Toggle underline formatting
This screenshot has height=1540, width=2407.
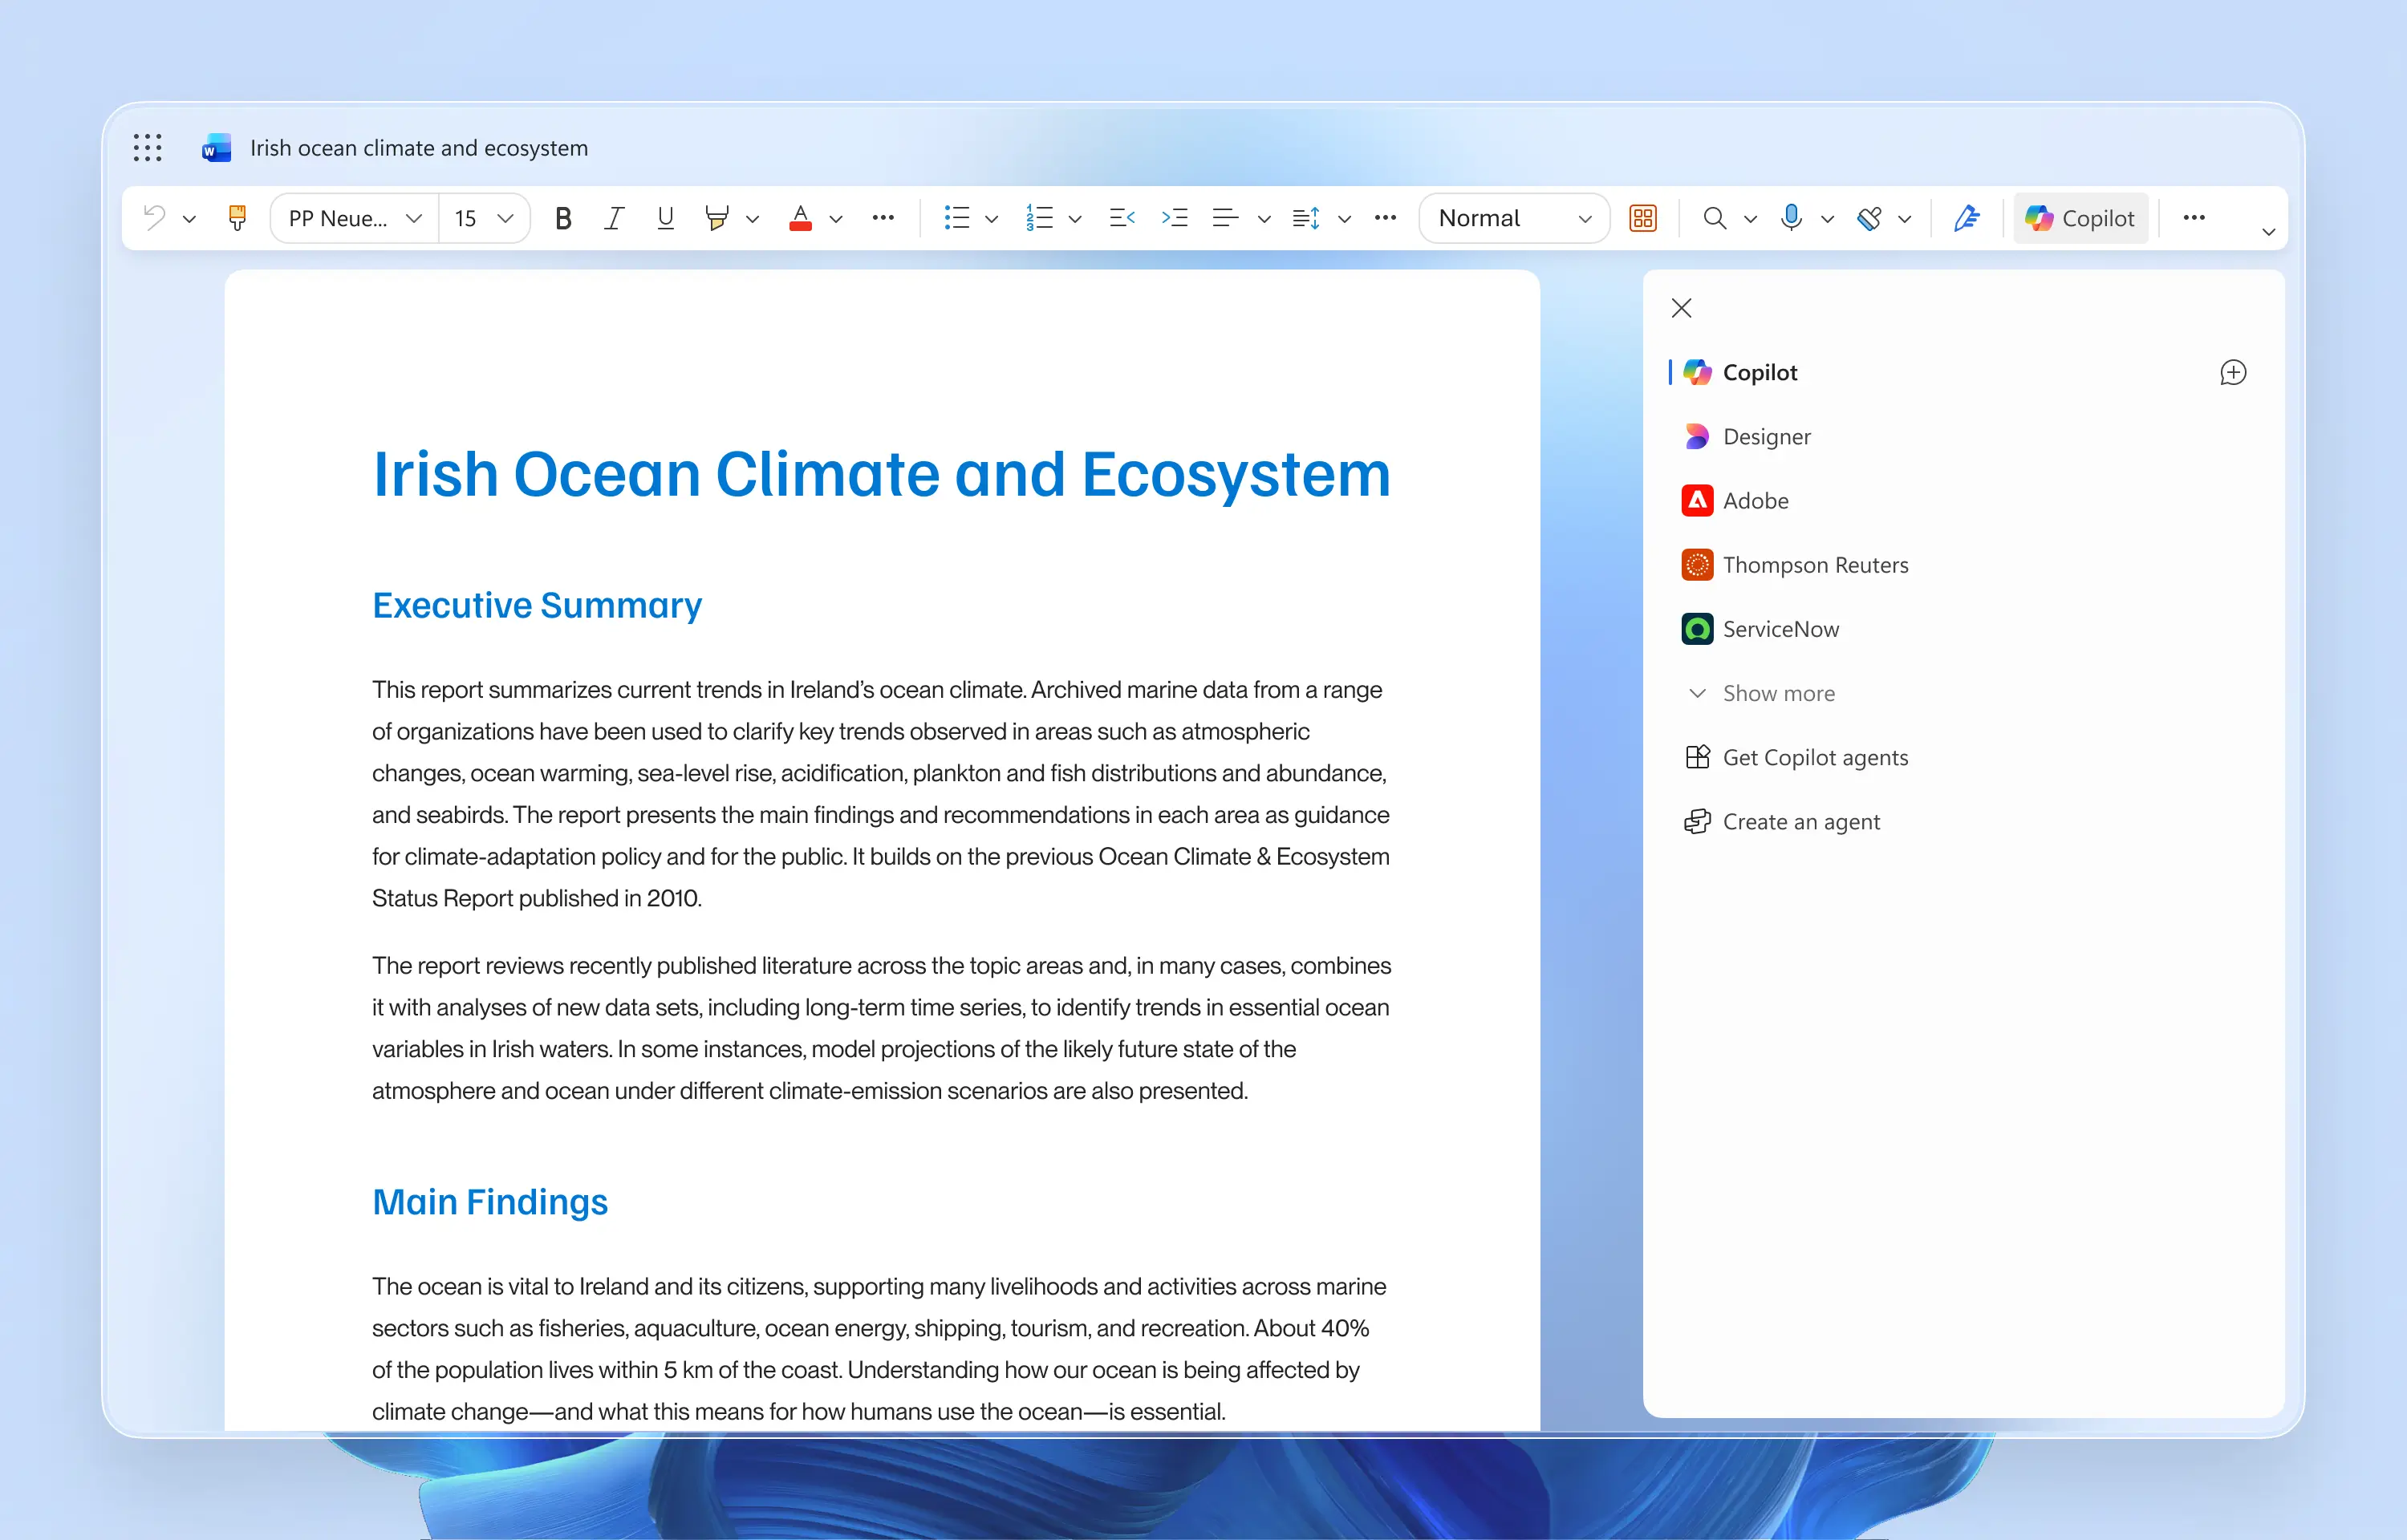(x=665, y=218)
